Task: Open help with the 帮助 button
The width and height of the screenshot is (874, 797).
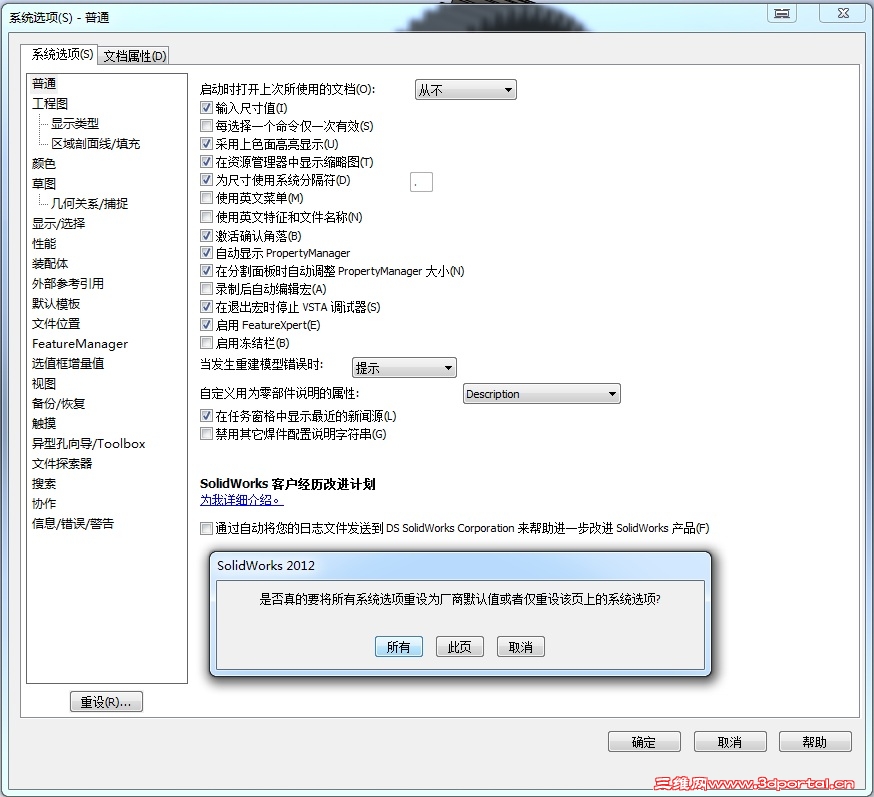Action: pos(815,742)
